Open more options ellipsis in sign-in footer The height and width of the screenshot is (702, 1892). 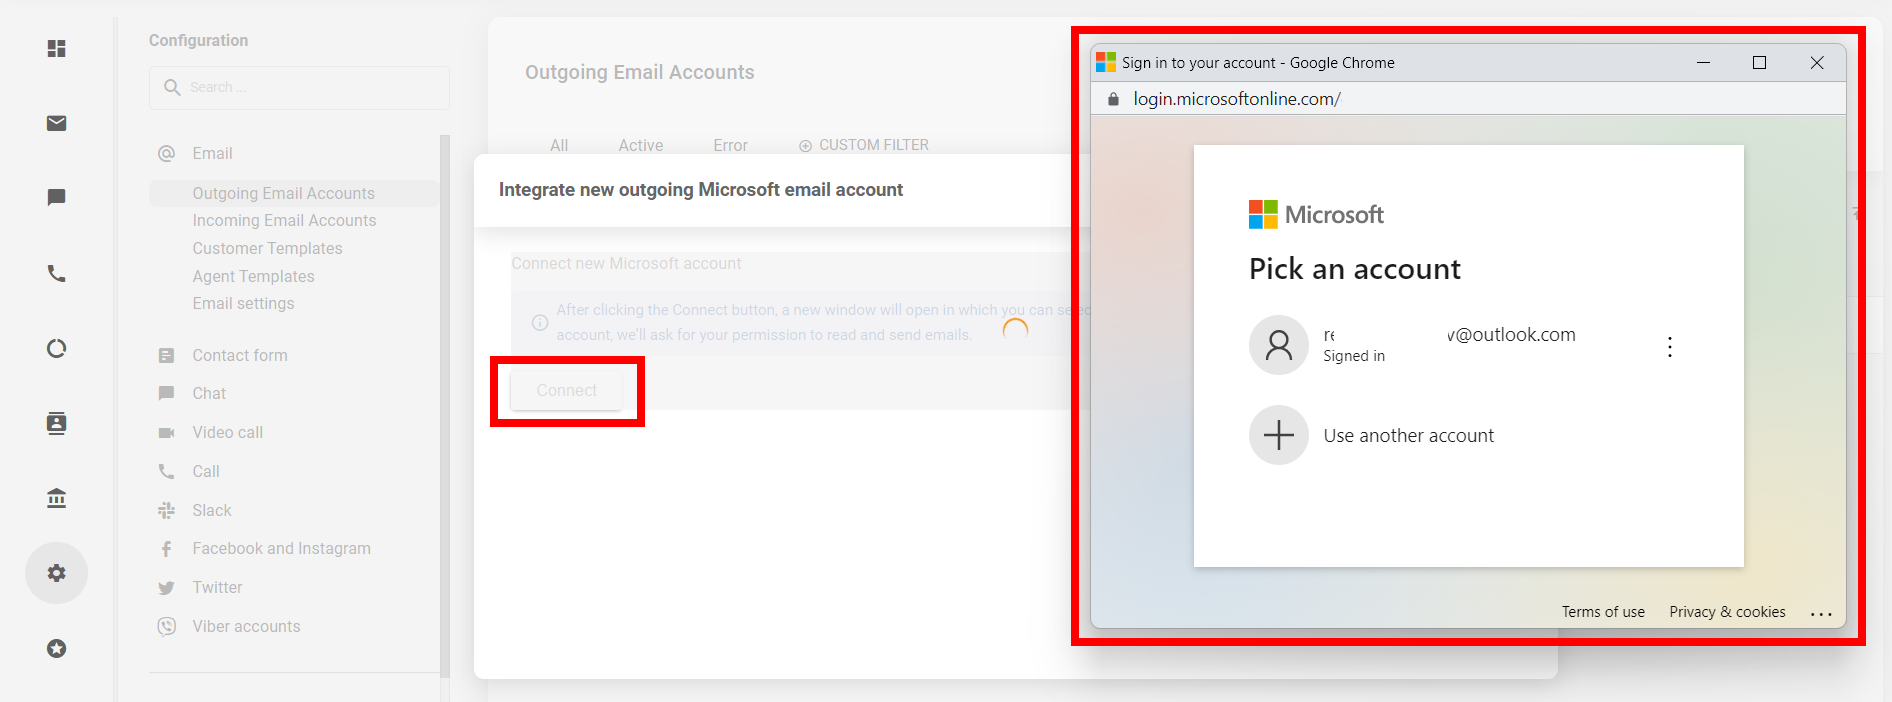coord(1821,613)
